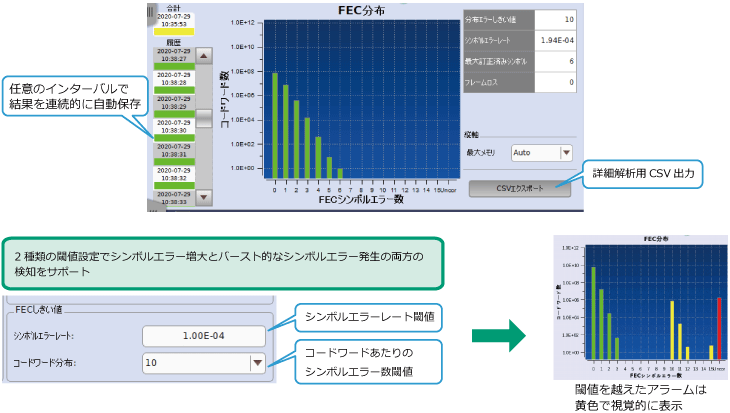Click the panel grip handle beside 合計
The height and width of the screenshot is (413, 730).
click(150, 12)
